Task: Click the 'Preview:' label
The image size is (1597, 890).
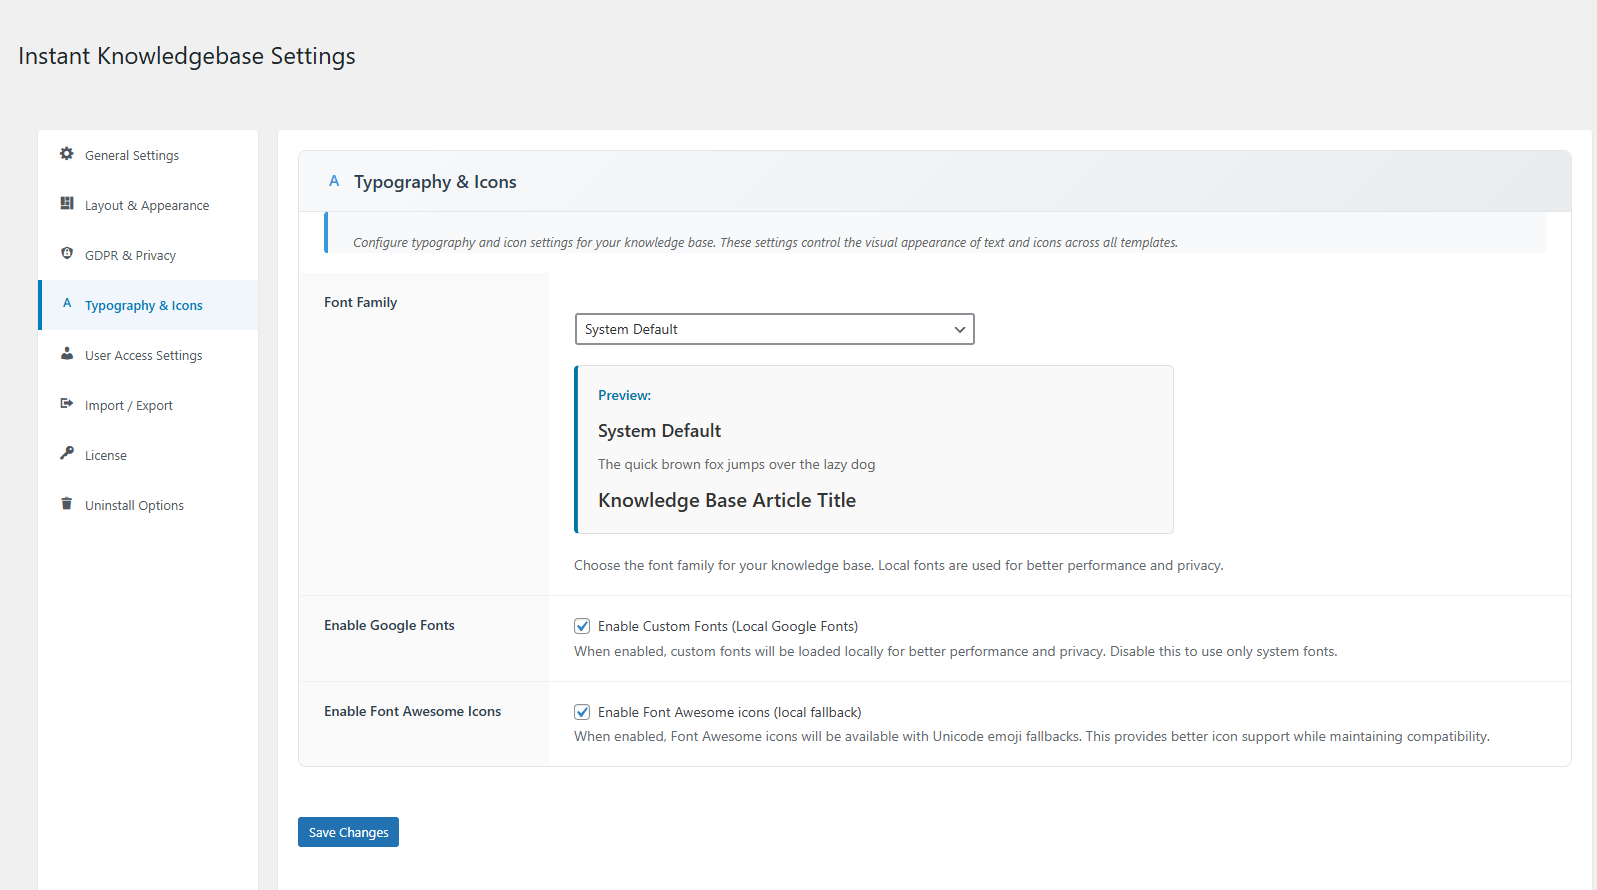Action: [624, 395]
